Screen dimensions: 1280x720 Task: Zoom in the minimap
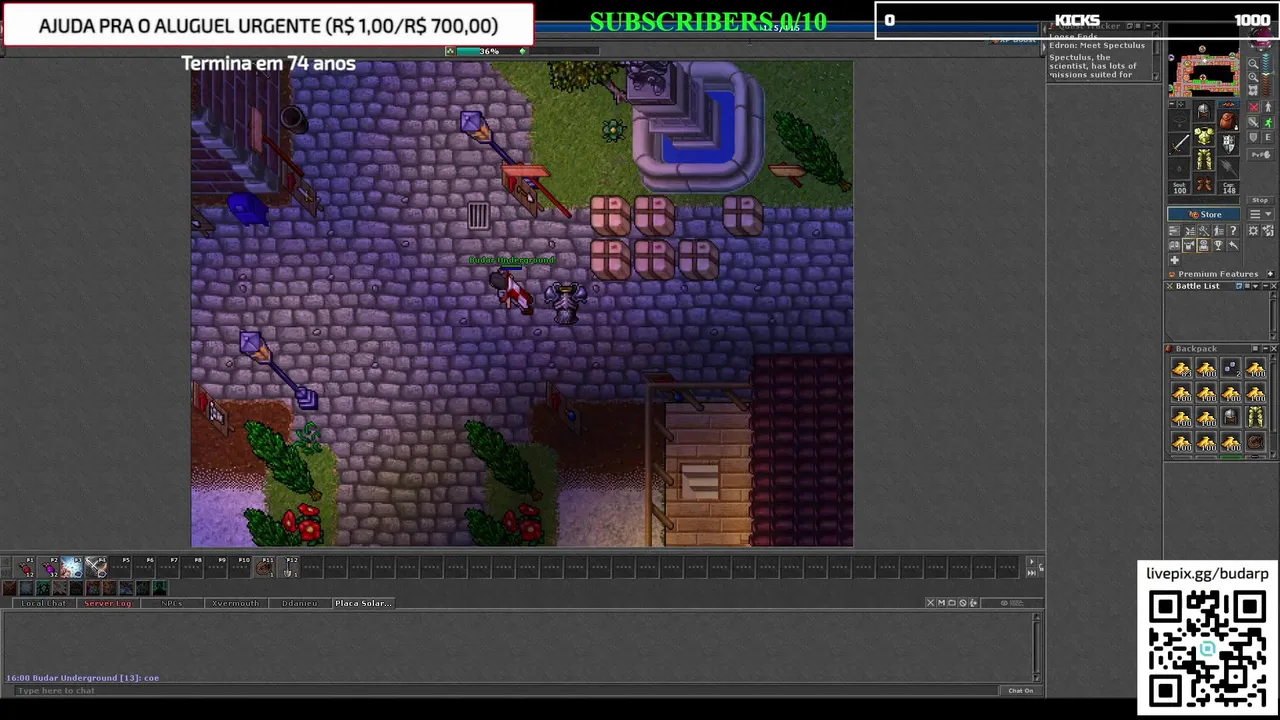point(1253,77)
